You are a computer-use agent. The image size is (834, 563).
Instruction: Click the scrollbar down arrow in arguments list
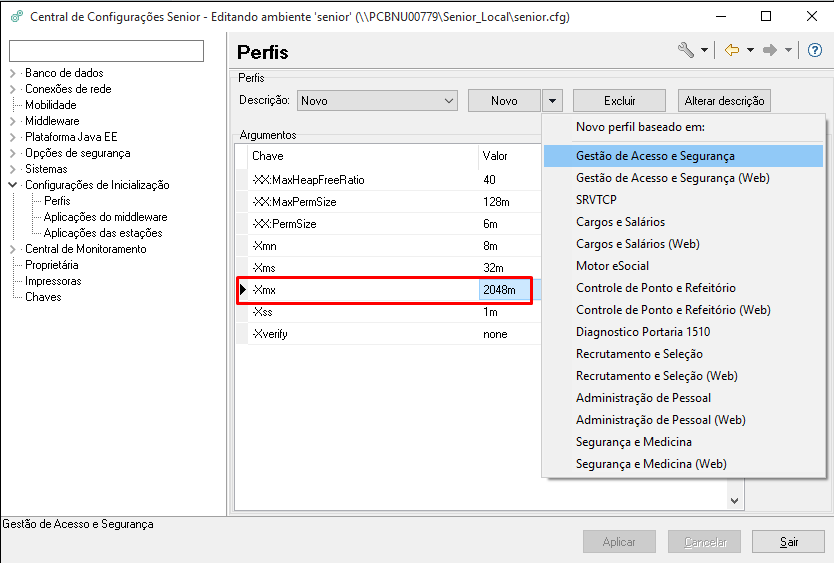pyautogui.click(x=735, y=500)
